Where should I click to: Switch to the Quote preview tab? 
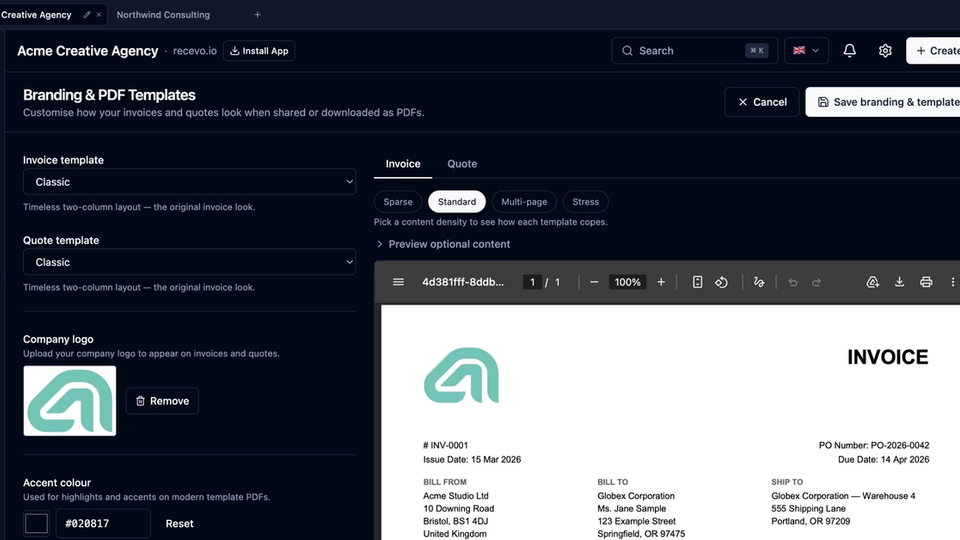pyautogui.click(x=462, y=164)
